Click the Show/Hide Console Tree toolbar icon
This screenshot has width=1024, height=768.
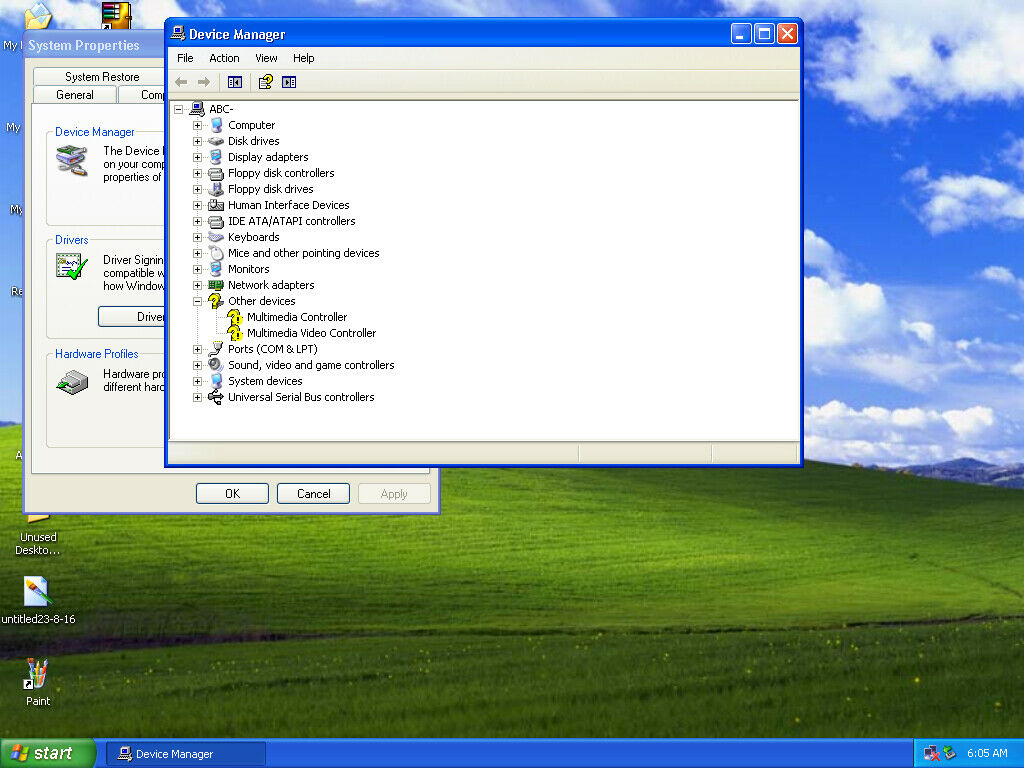[235, 82]
